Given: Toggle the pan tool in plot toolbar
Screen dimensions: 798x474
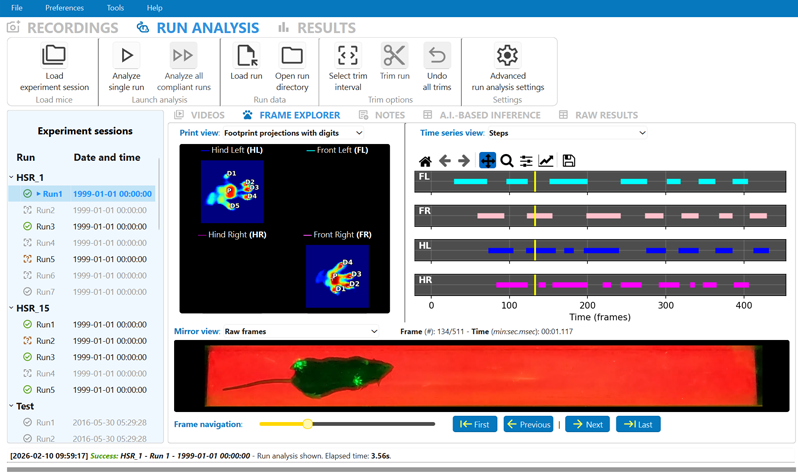Looking at the screenshot, I should click(x=488, y=161).
